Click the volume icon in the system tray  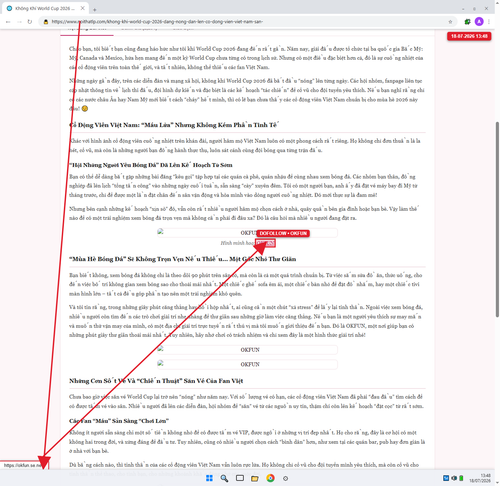[454, 478]
